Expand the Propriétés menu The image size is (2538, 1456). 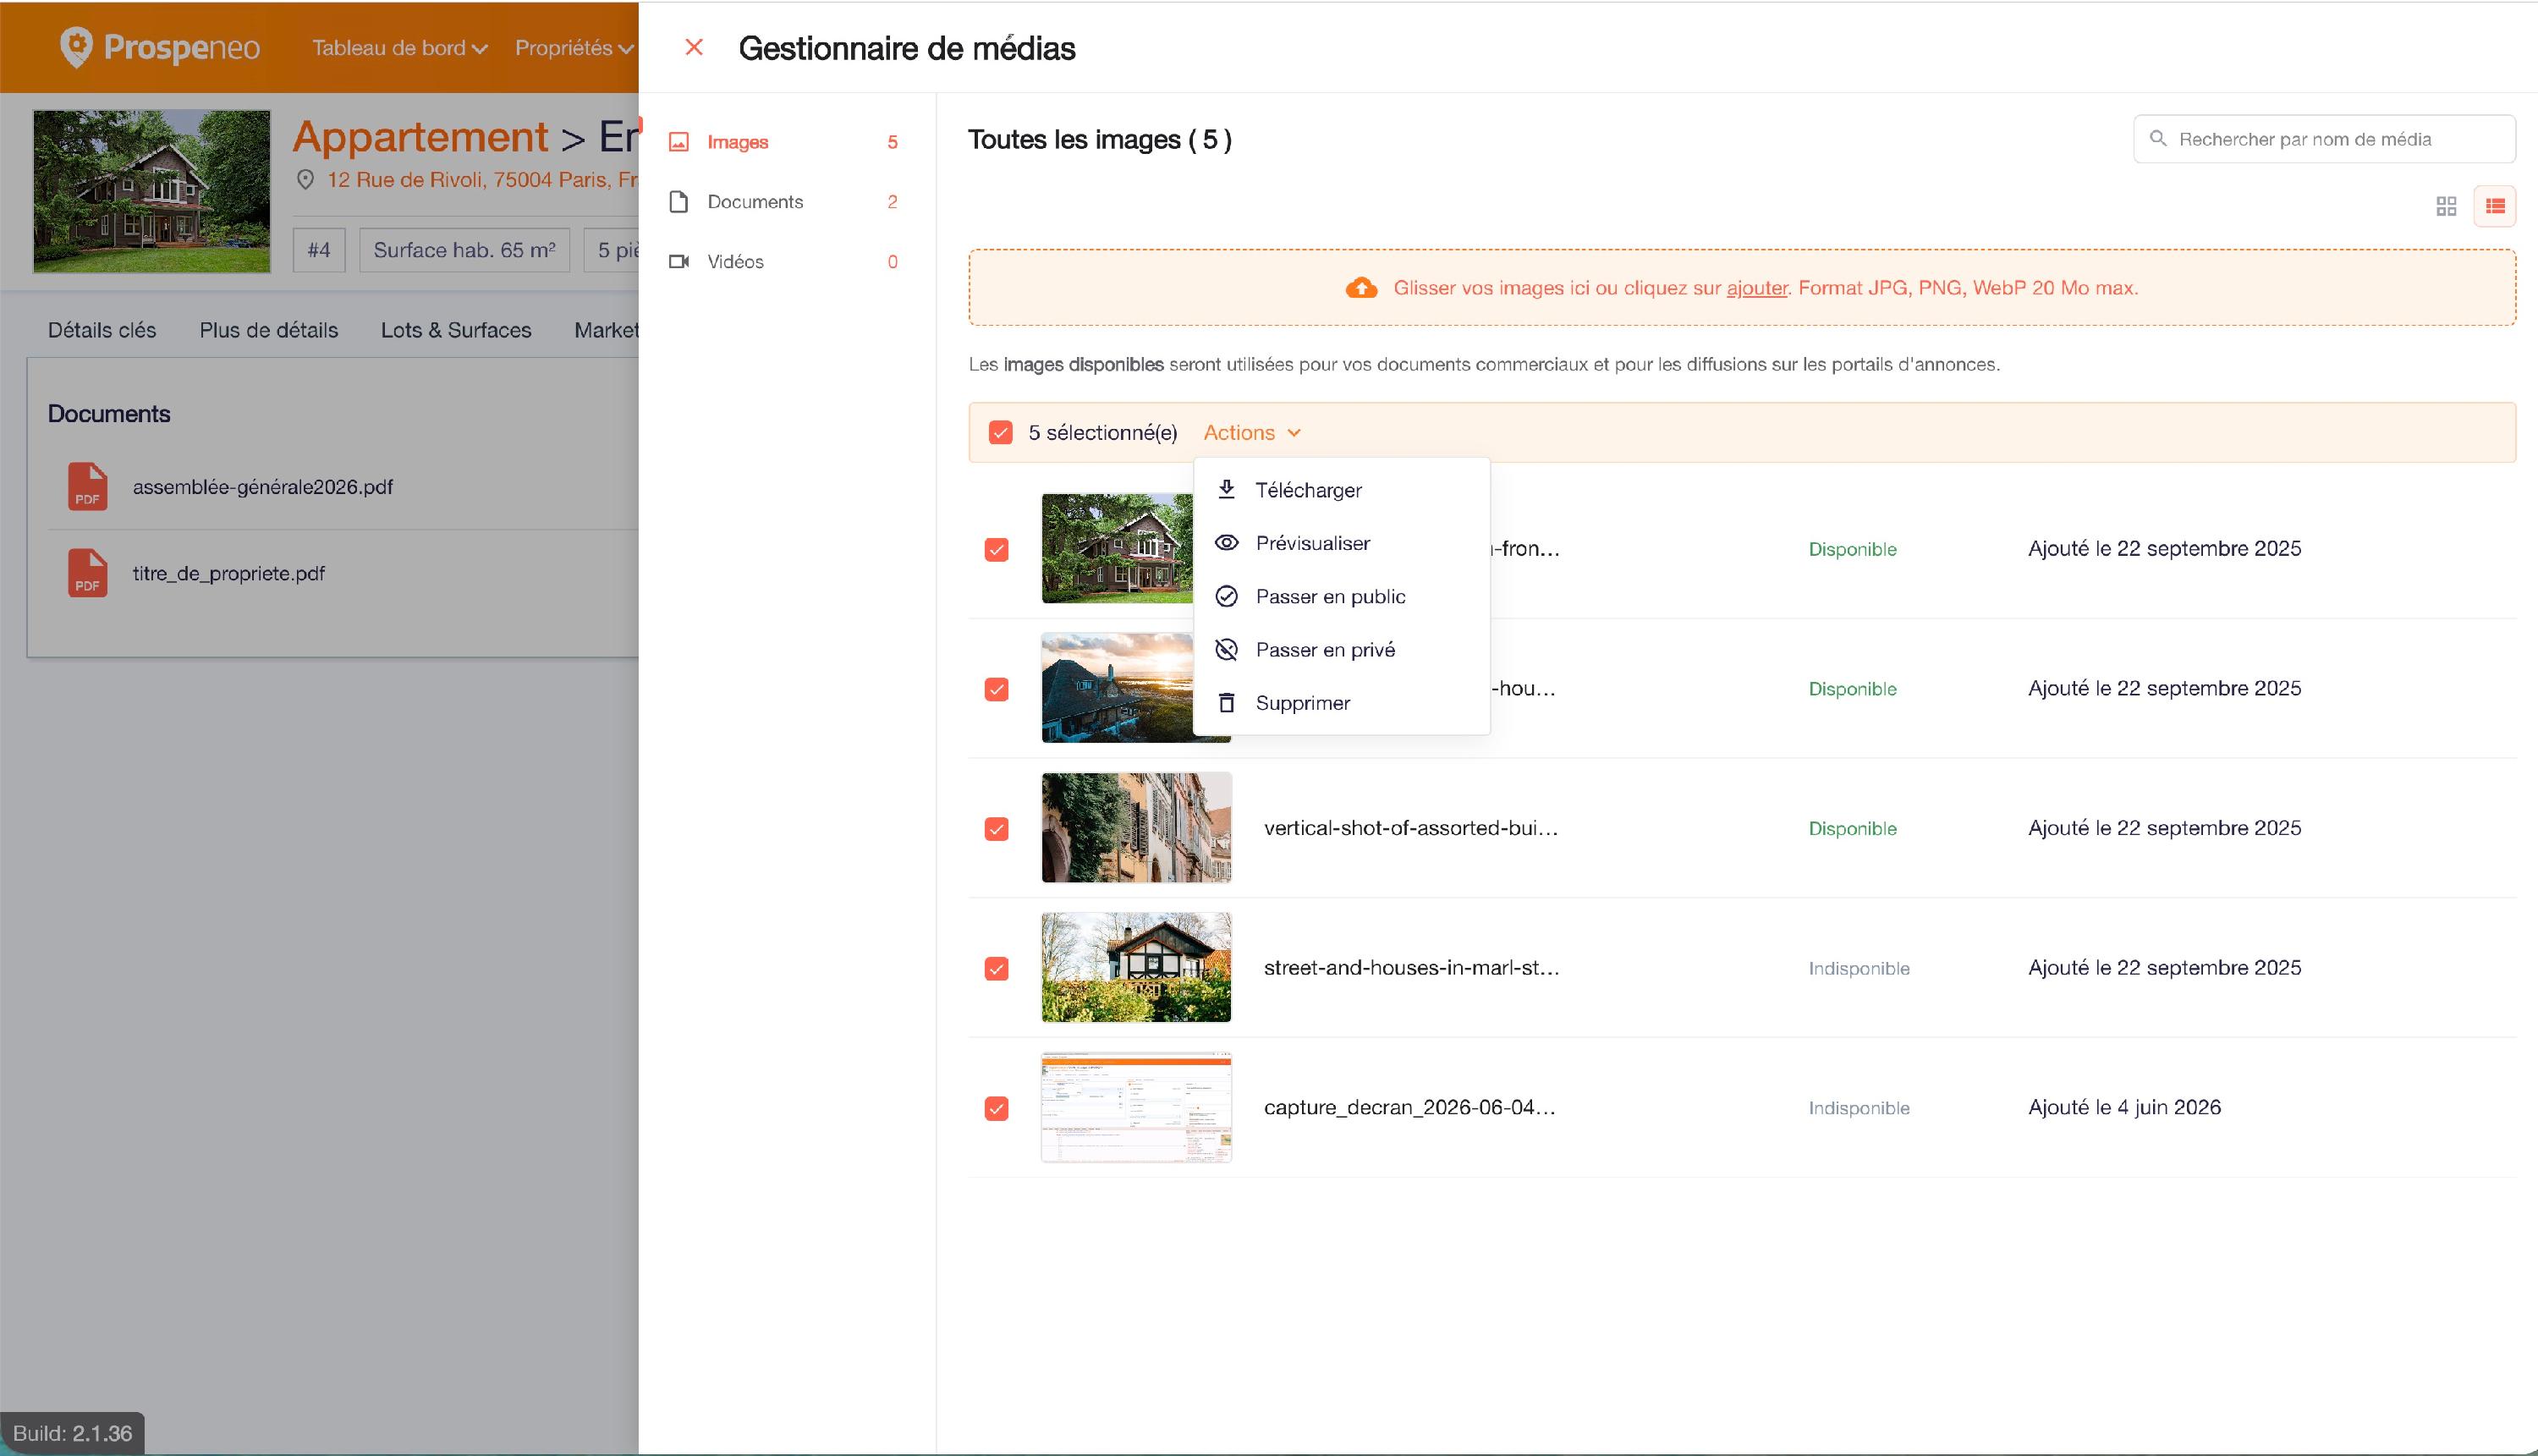[574, 48]
